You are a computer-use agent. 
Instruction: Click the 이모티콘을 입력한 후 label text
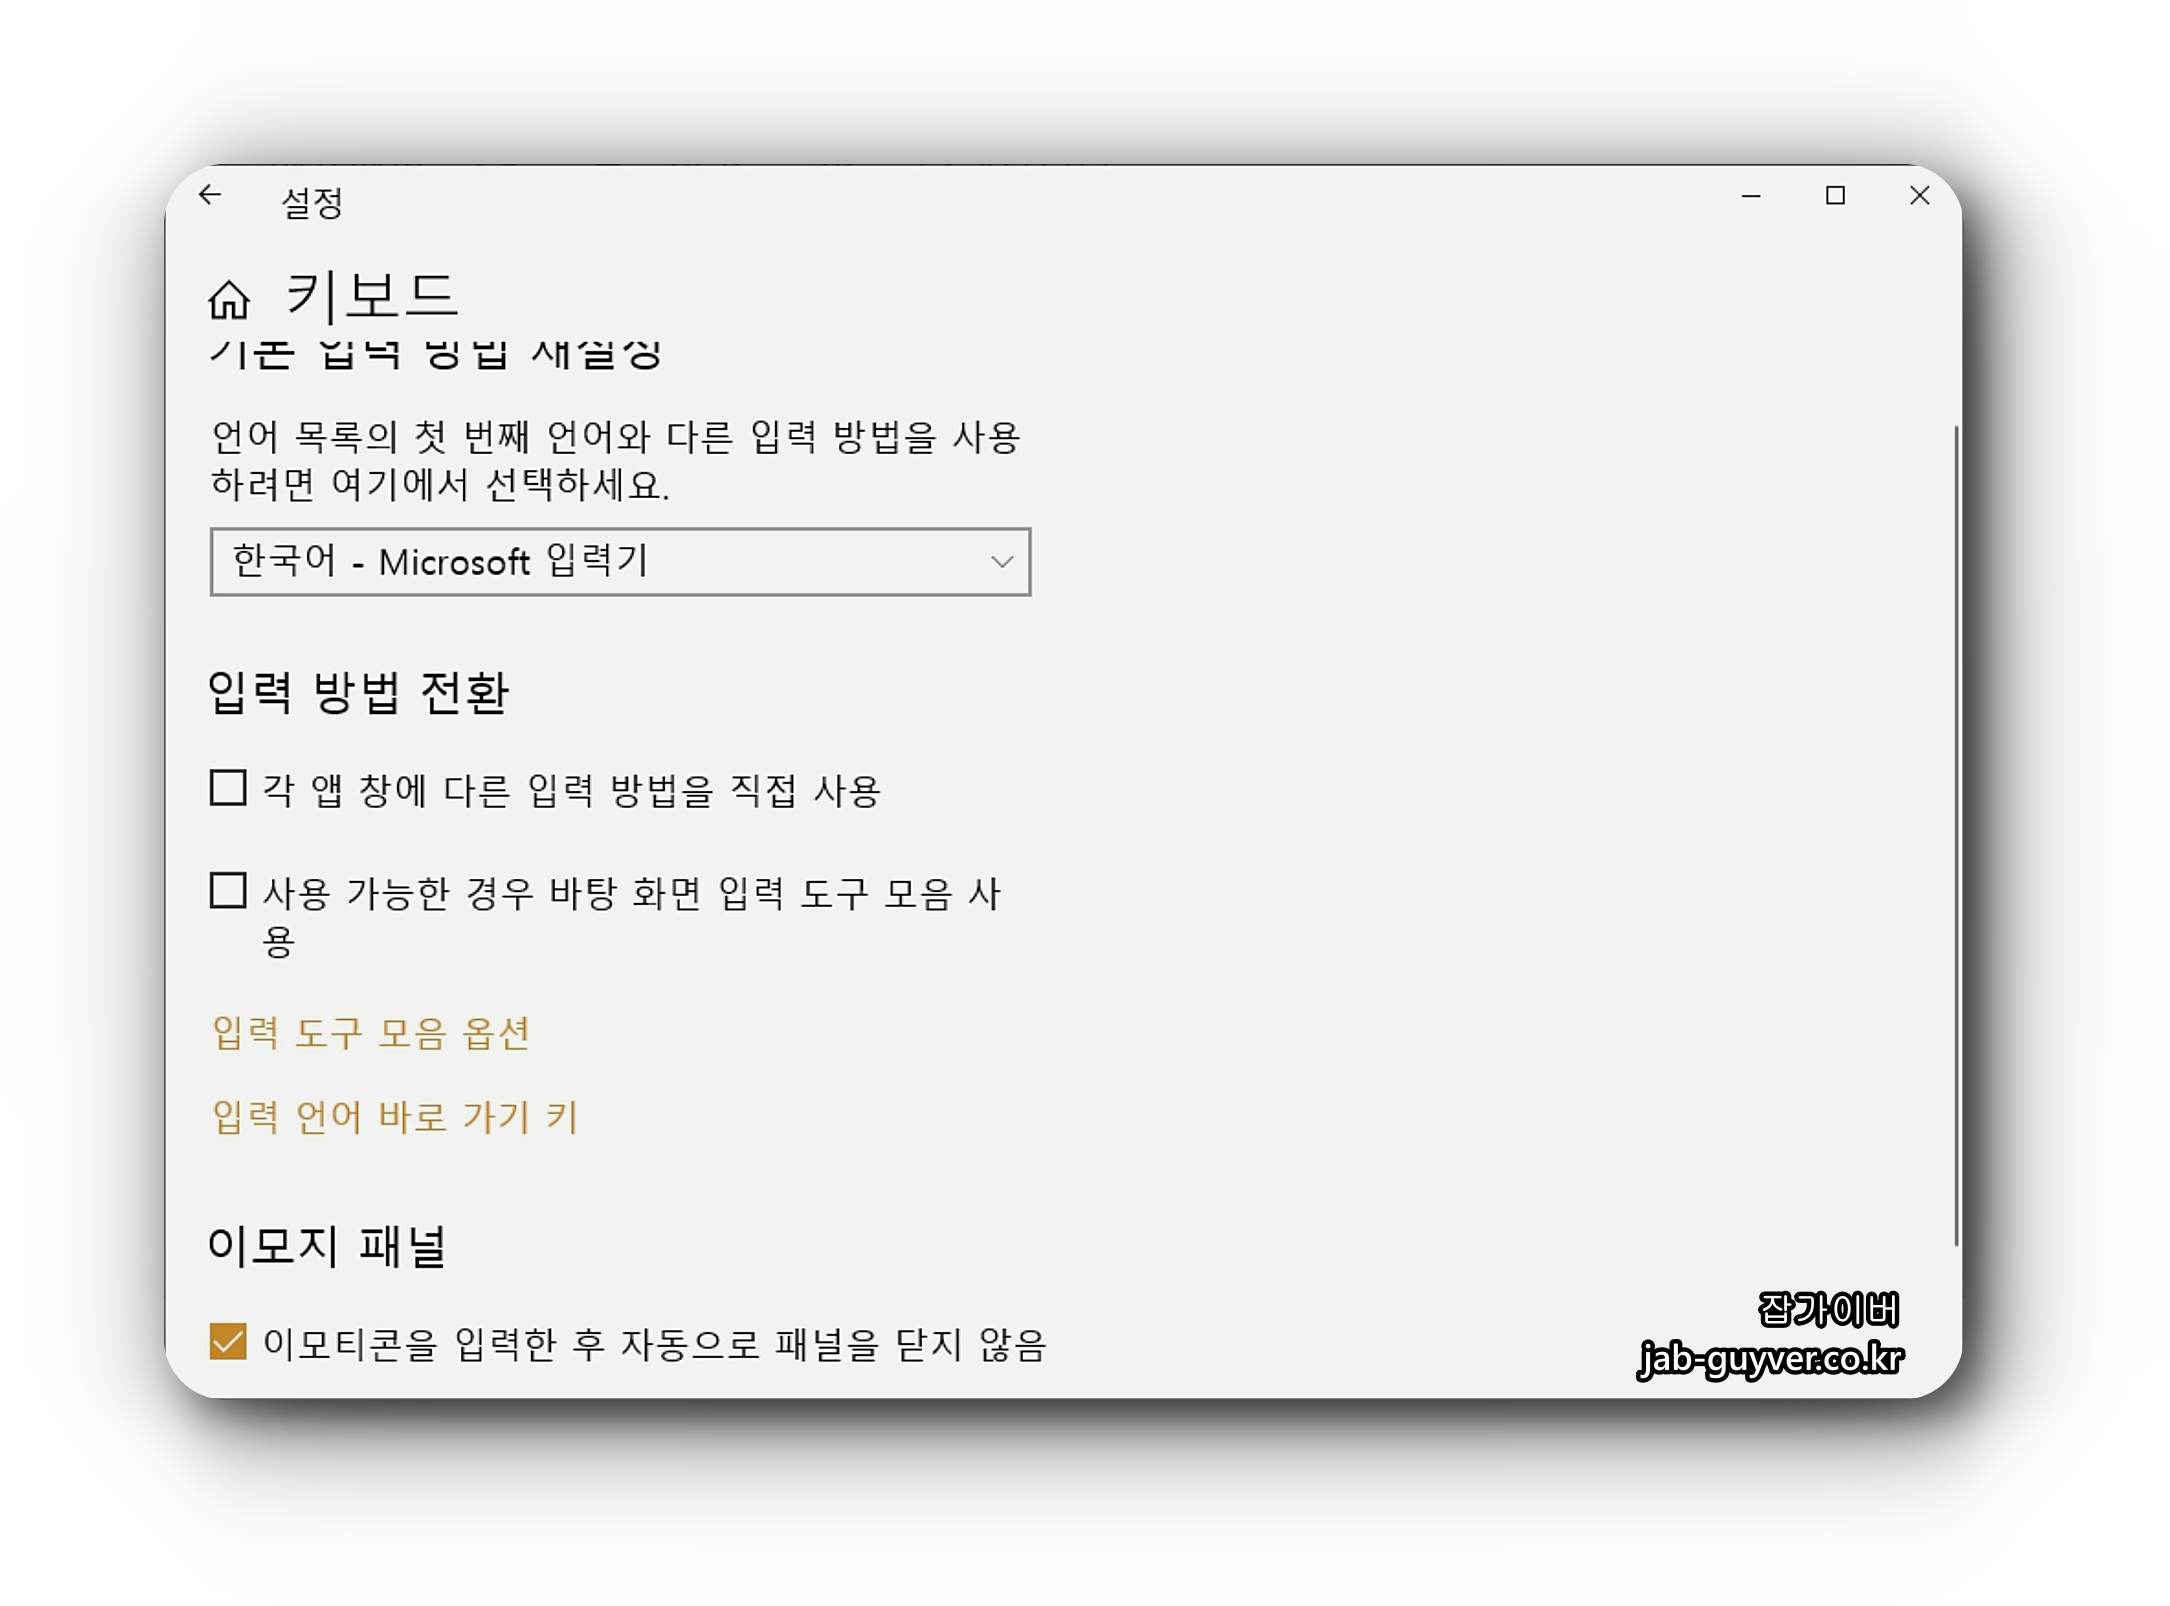pos(654,1344)
